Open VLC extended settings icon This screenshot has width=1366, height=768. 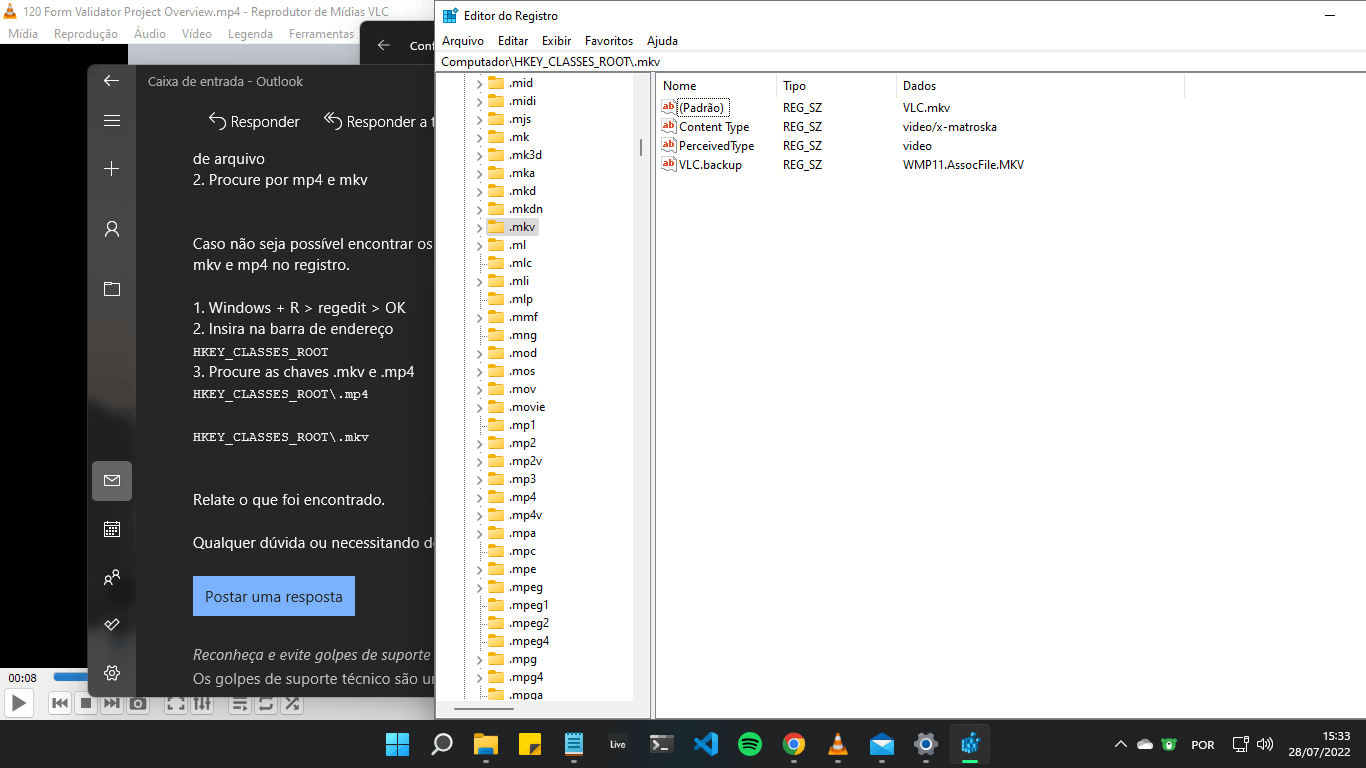tap(202, 704)
